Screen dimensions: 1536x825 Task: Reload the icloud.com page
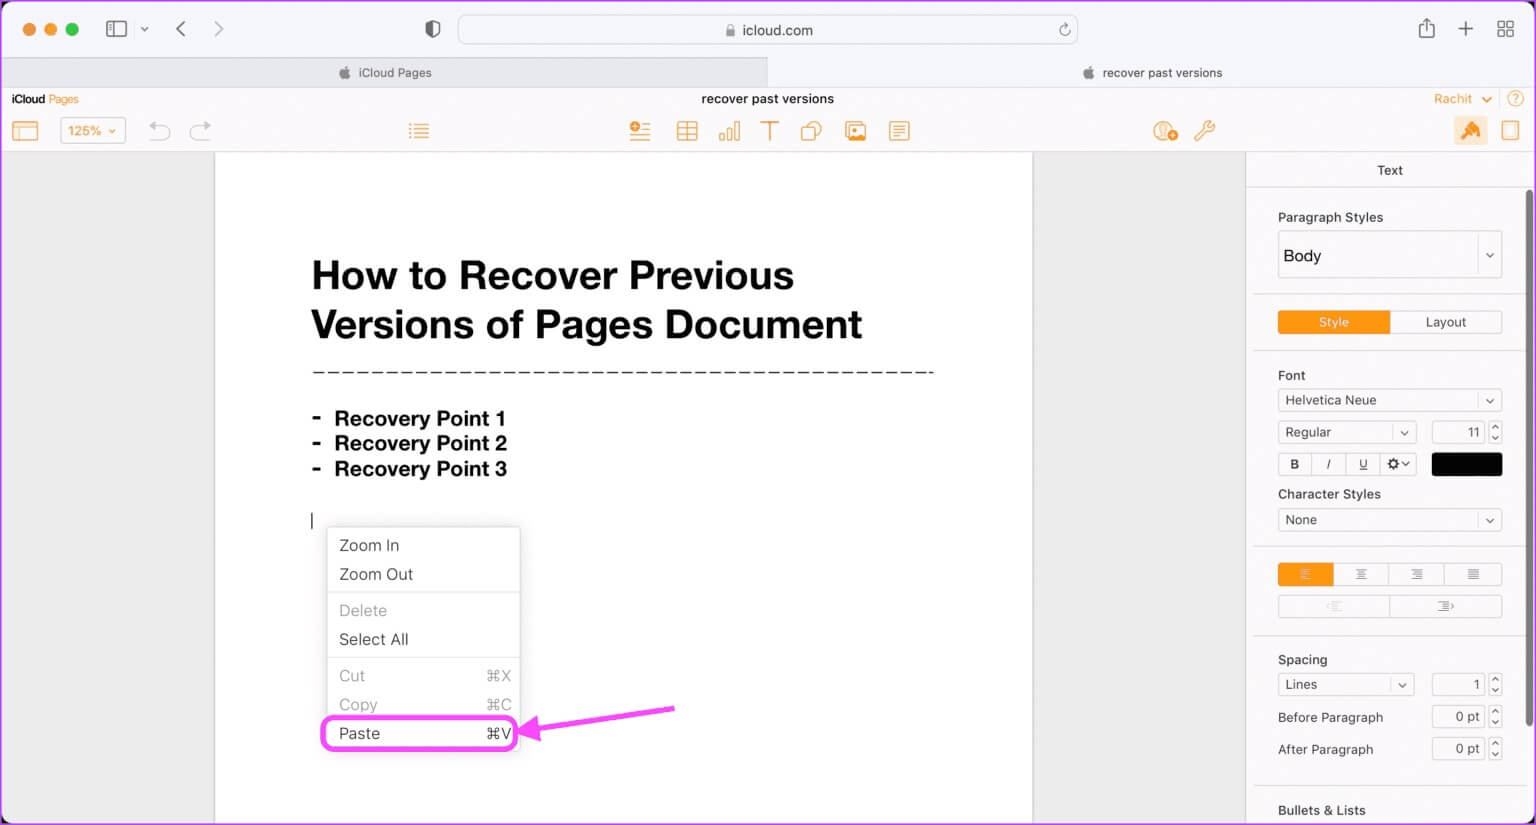[1065, 30]
